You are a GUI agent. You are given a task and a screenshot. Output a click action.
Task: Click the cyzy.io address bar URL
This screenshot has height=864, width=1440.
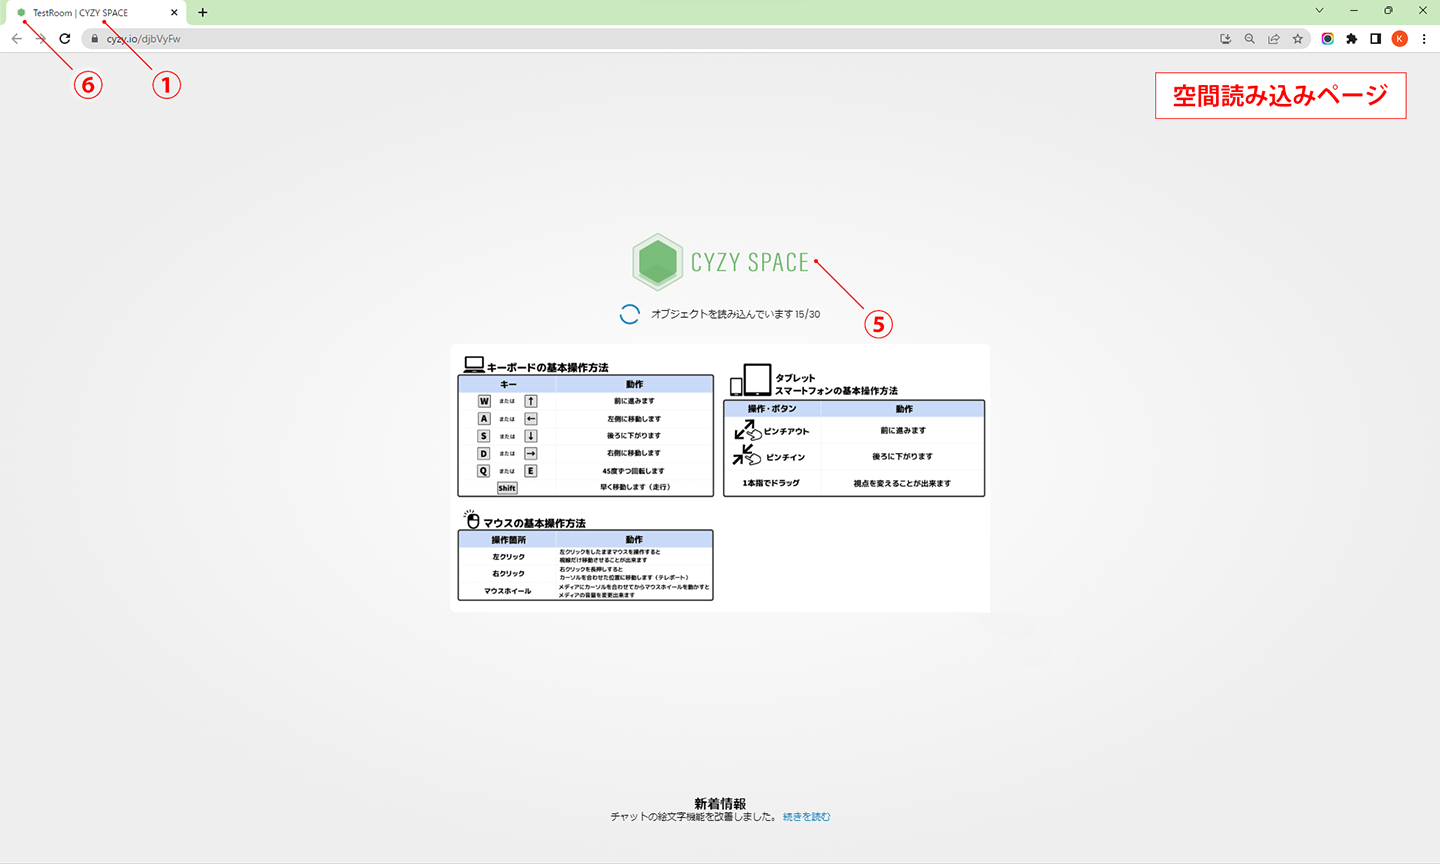click(143, 39)
